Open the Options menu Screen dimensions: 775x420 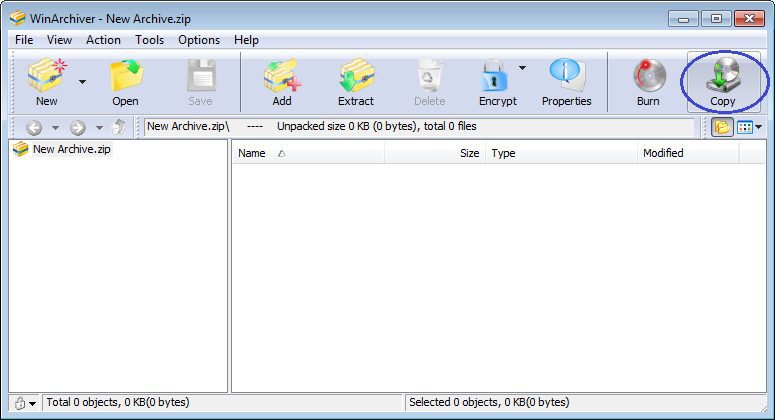tap(199, 40)
